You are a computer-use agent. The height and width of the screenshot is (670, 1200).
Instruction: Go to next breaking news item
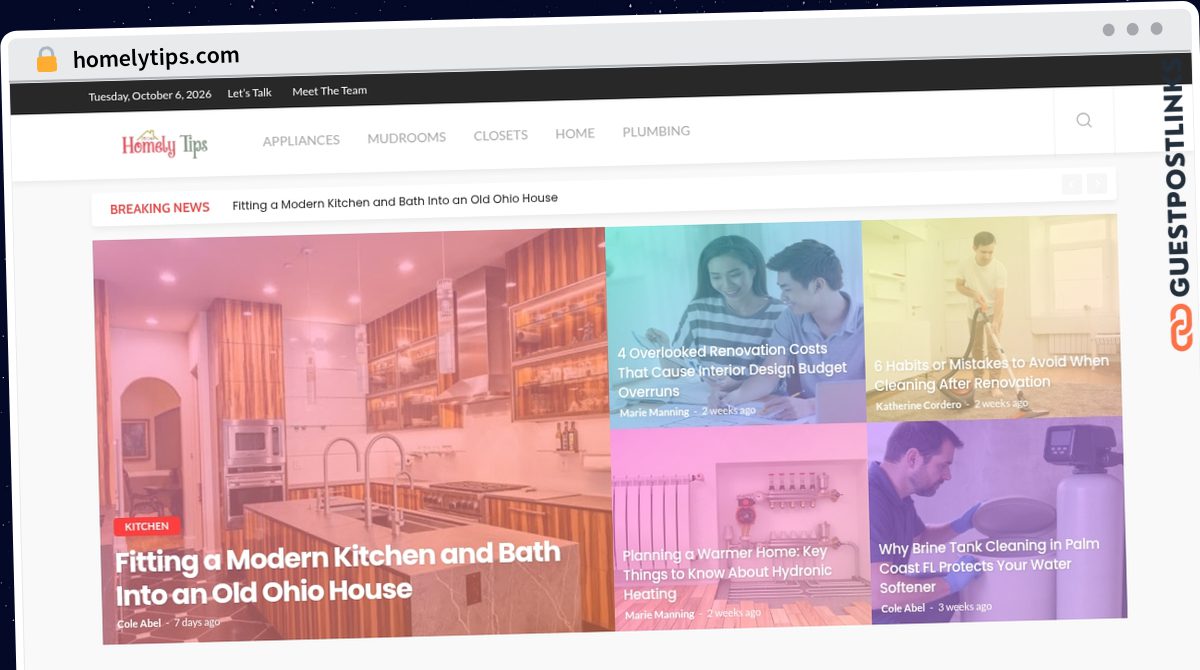pos(1097,184)
